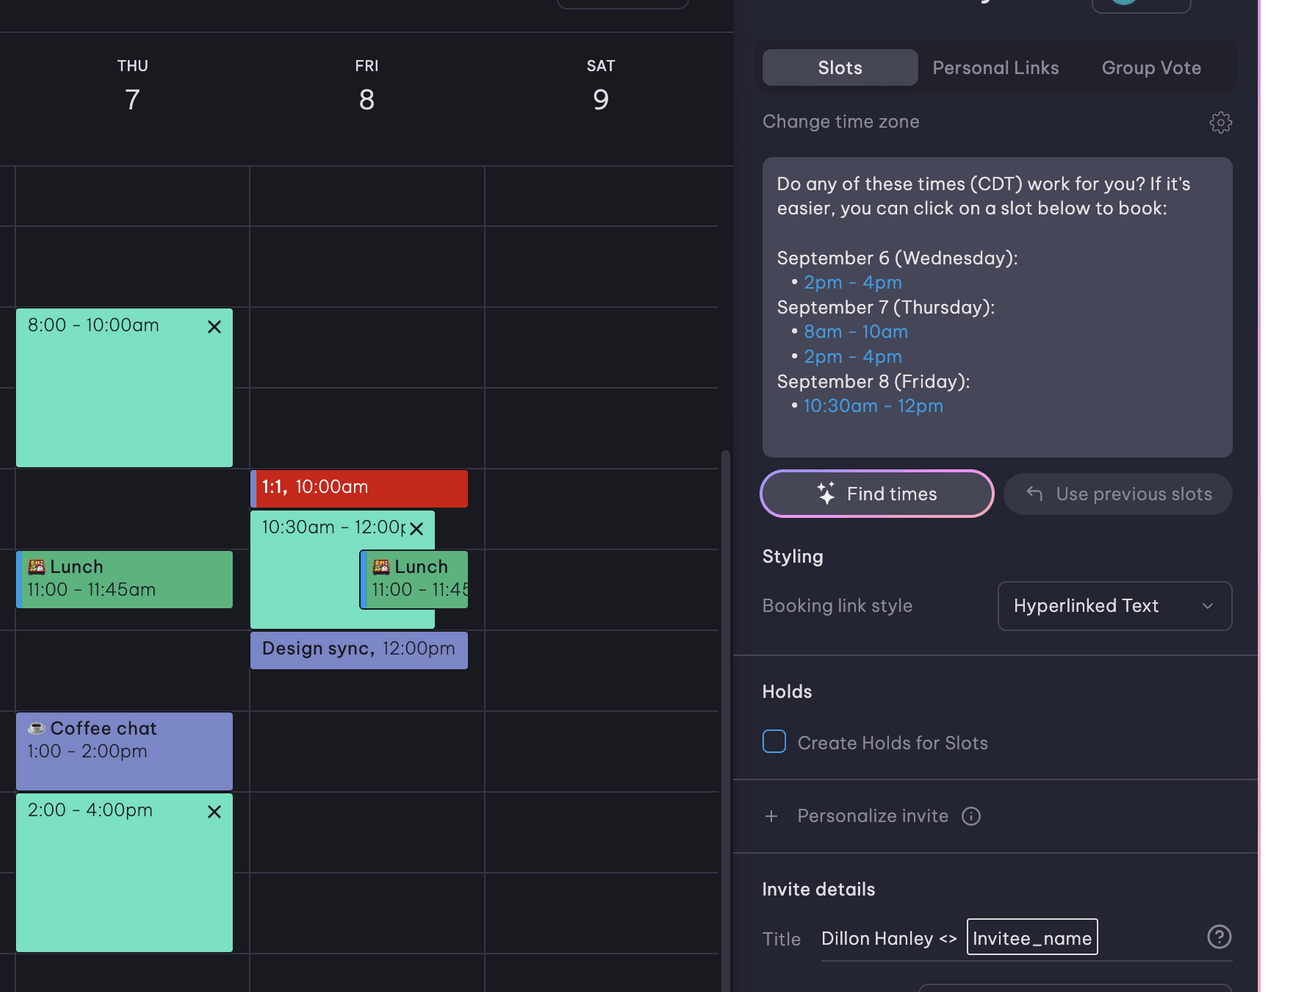Click the sparkle icon on Find times

click(824, 493)
